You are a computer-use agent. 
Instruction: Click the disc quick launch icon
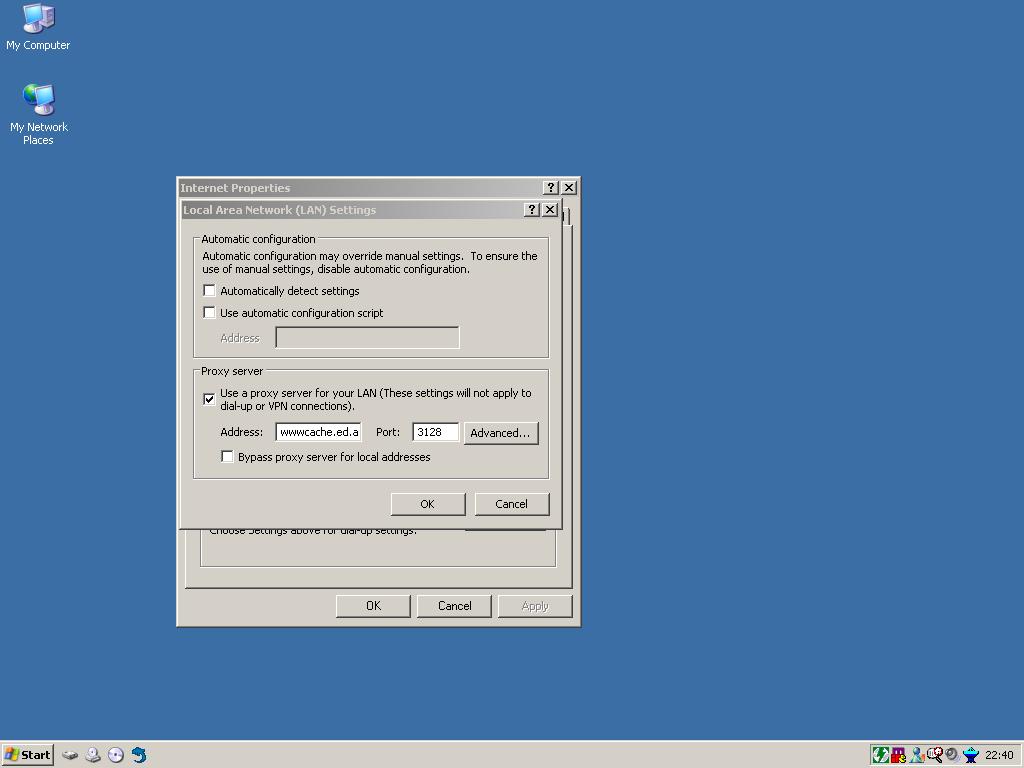116,755
